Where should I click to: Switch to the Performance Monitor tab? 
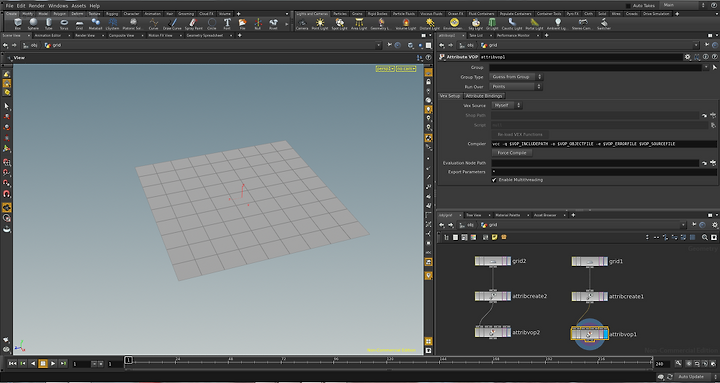(x=513, y=35)
